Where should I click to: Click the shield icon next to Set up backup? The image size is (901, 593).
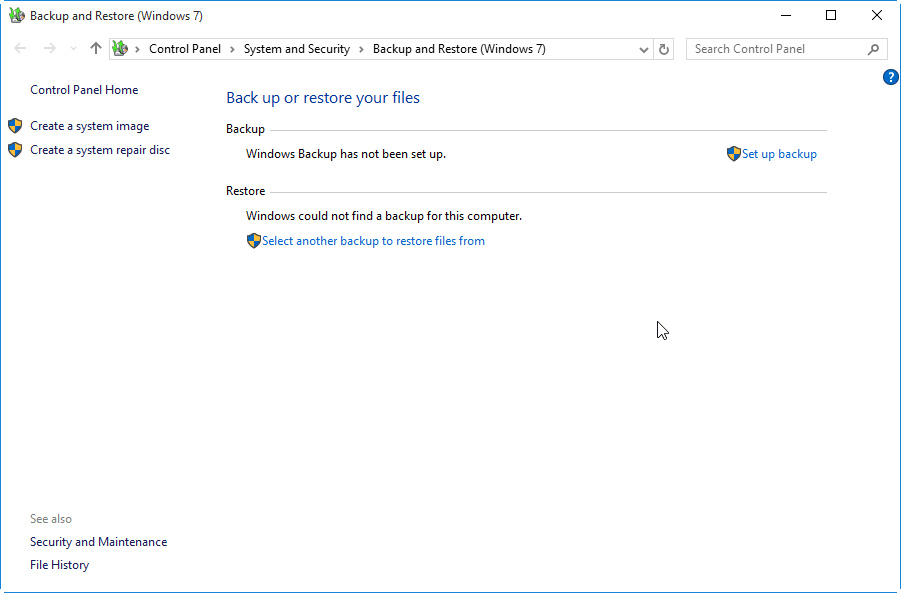[x=734, y=154]
